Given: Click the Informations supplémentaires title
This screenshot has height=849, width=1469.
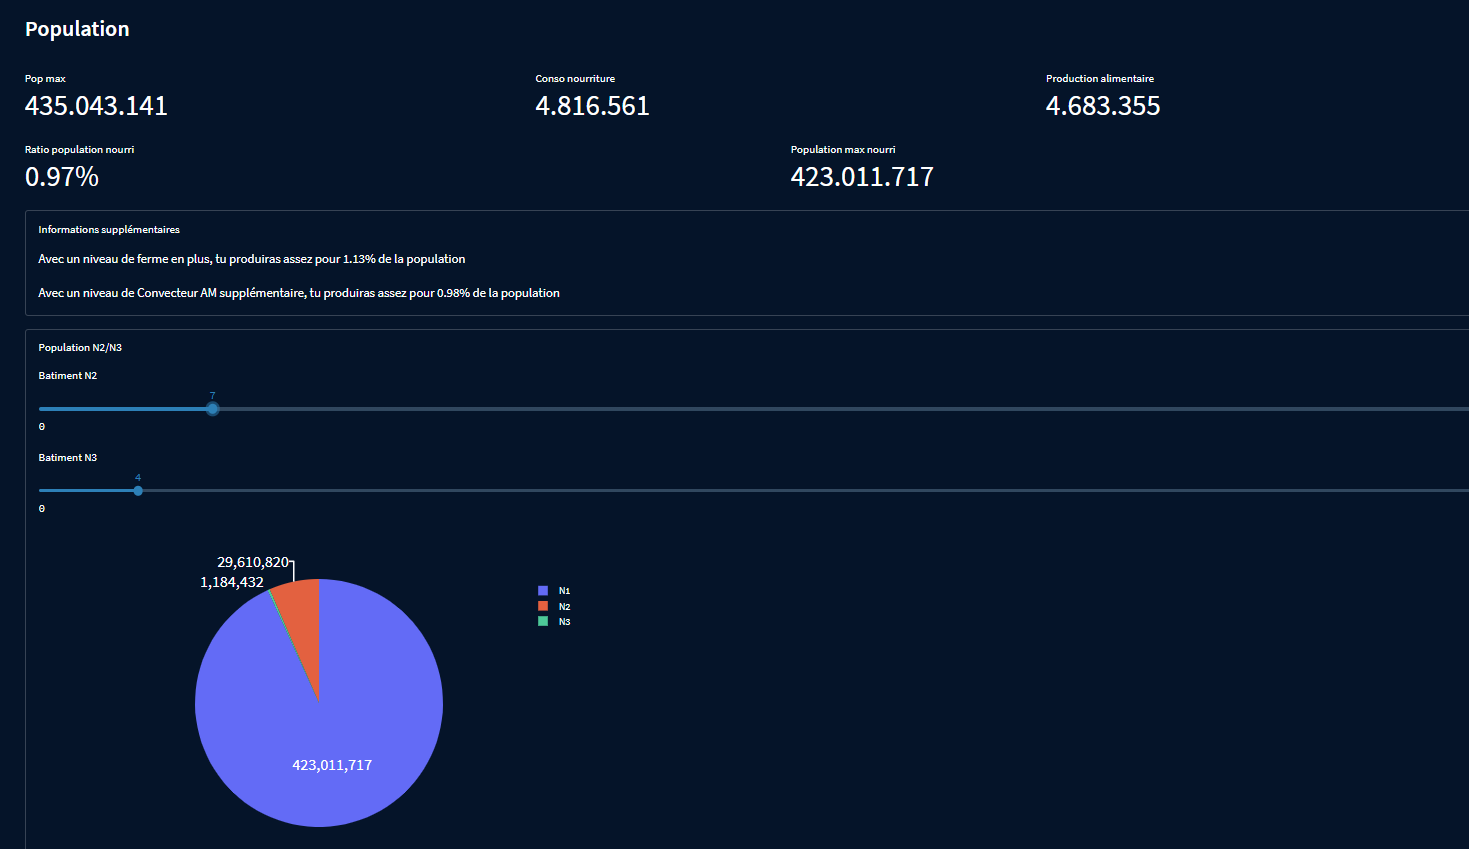Looking at the screenshot, I should tap(109, 230).
